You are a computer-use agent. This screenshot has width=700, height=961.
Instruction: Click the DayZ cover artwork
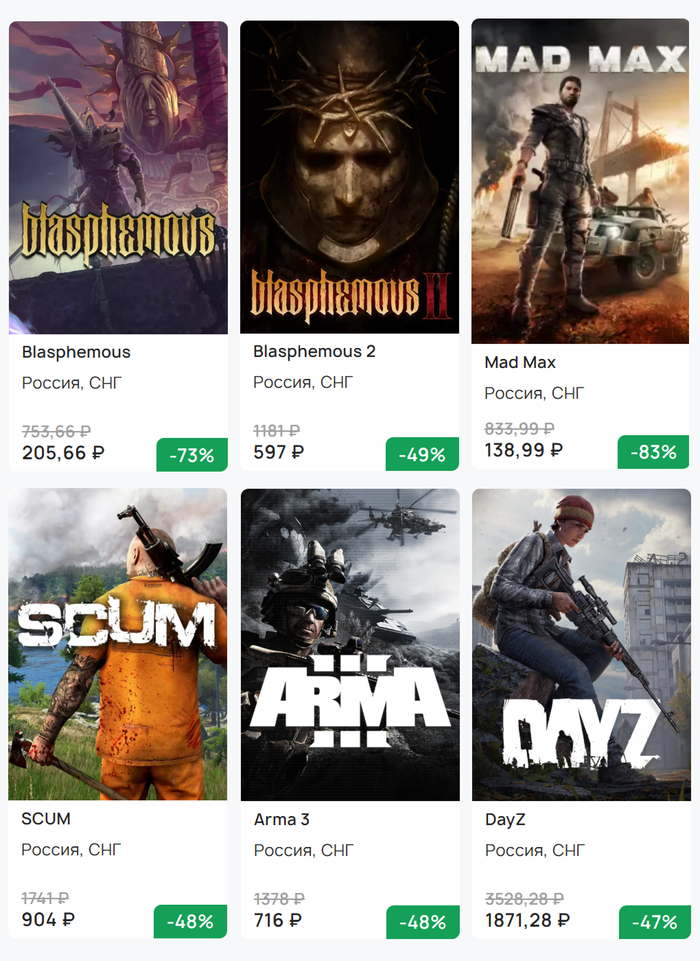point(580,644)
